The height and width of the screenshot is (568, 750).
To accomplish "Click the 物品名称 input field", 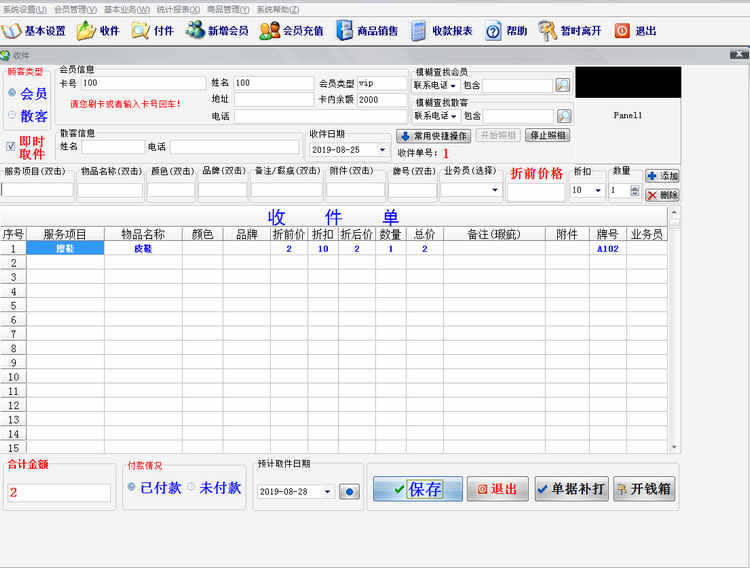I will click(110, 190).
